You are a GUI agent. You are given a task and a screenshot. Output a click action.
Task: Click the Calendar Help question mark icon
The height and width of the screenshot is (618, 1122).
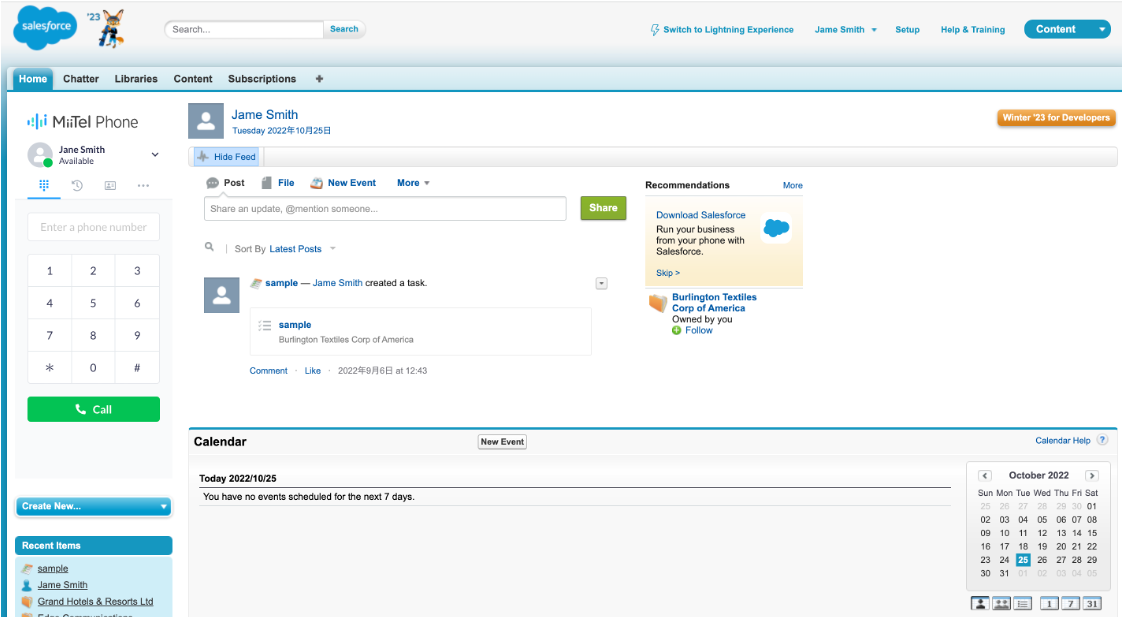coord(1103,440)
